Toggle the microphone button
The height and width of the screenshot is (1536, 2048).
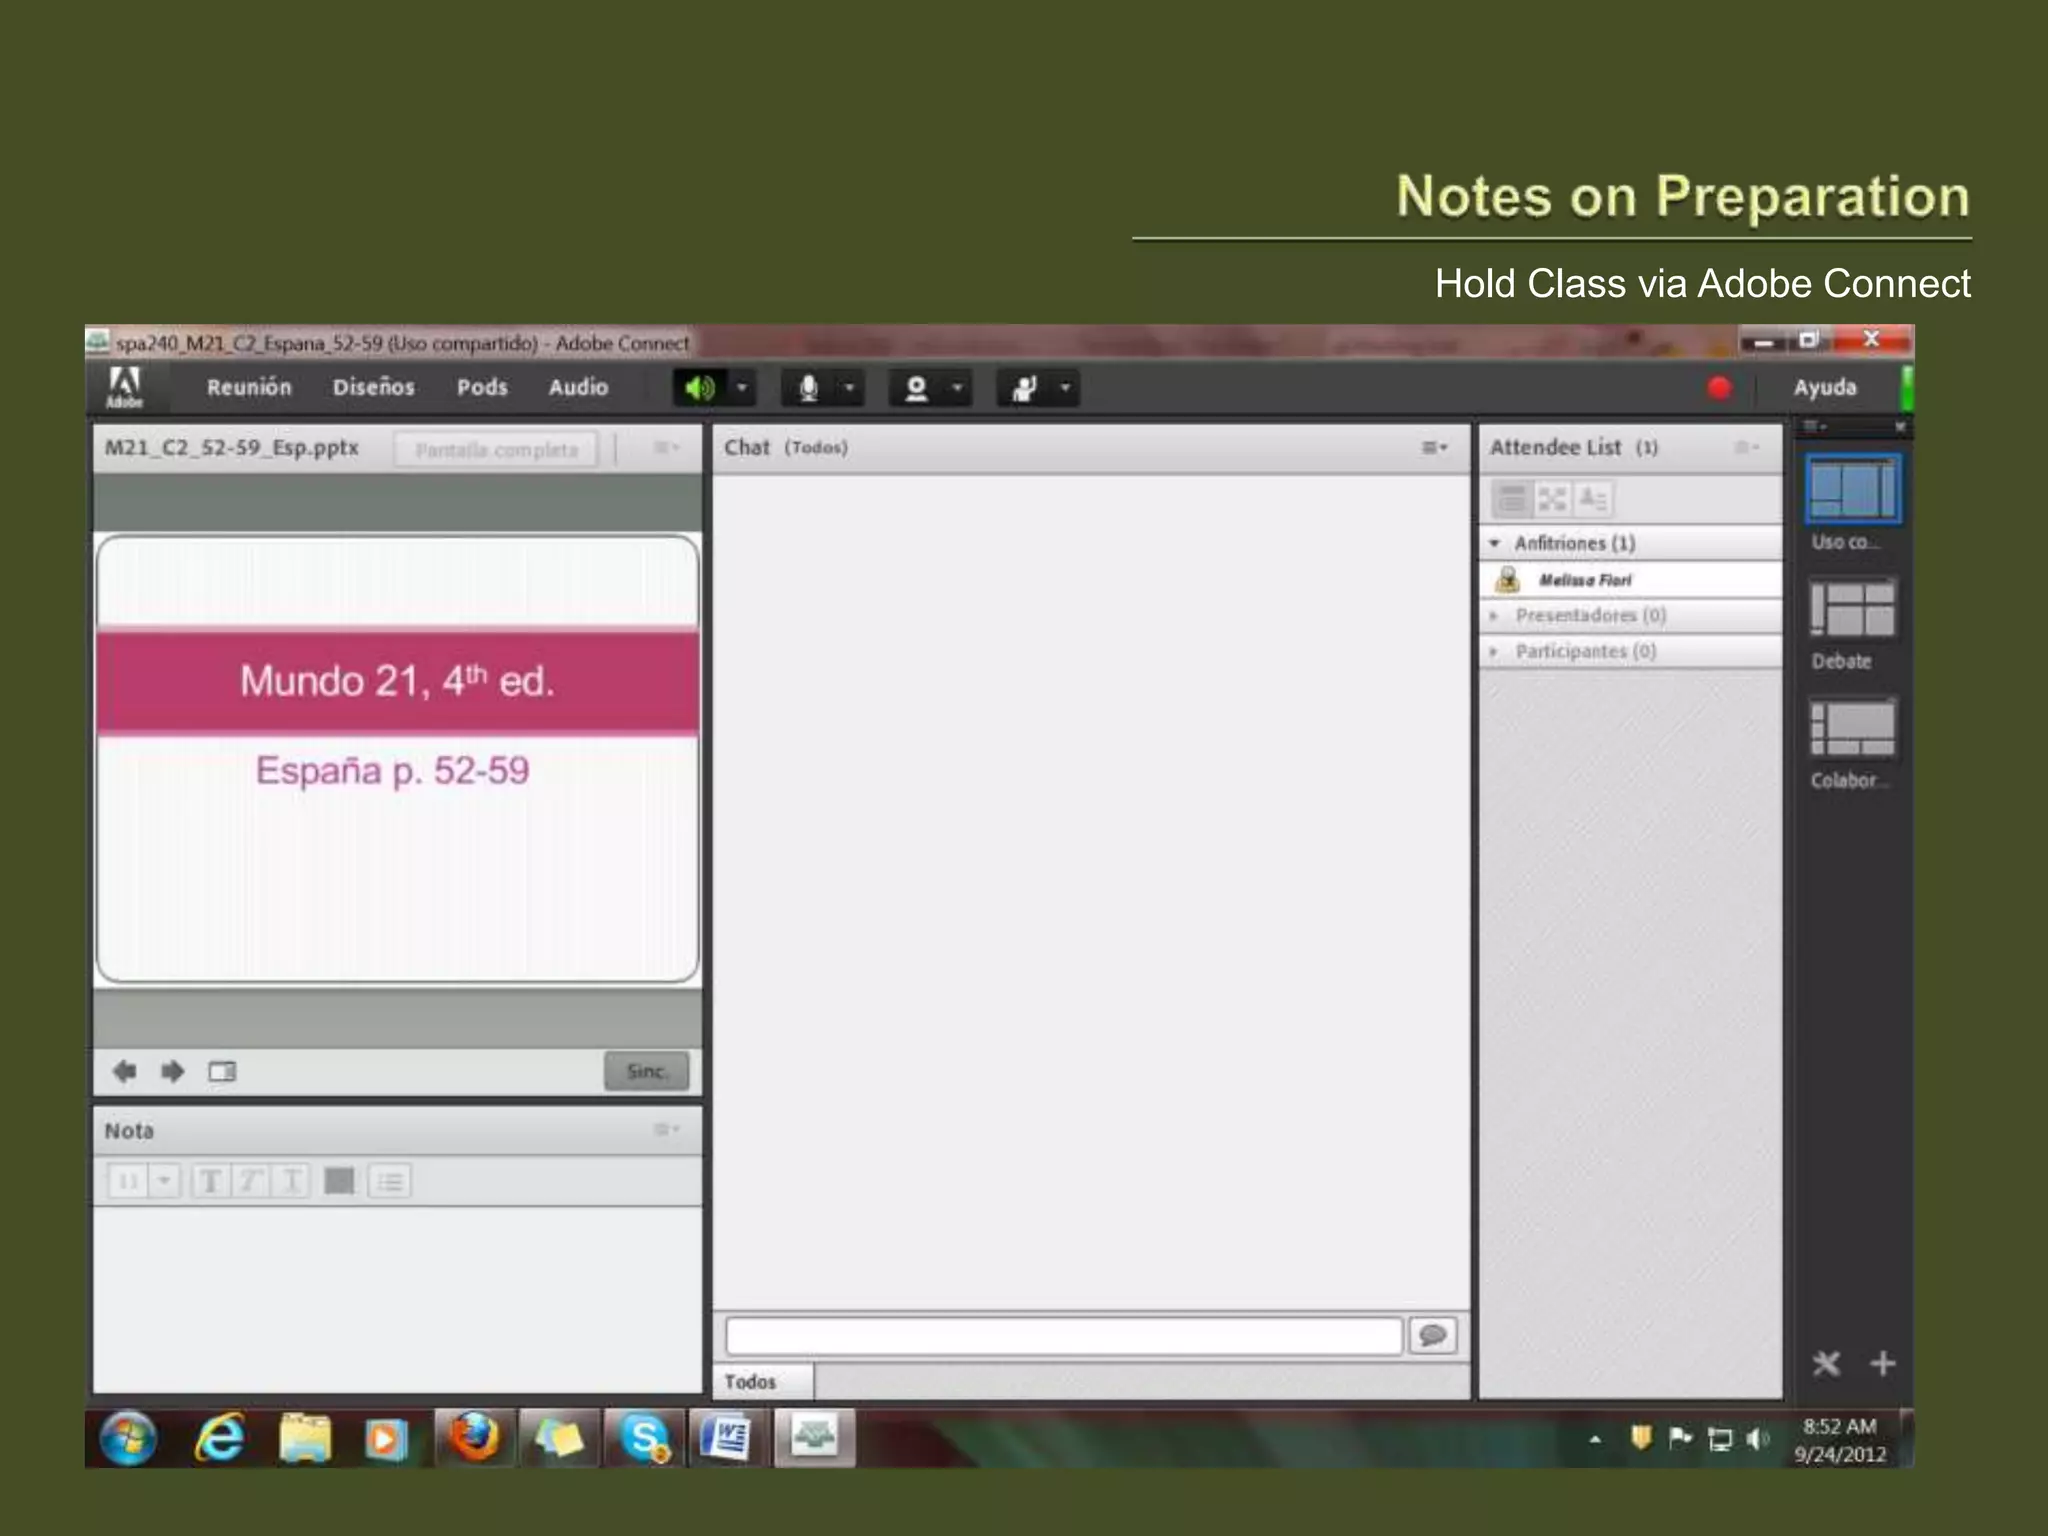(808, 388)
